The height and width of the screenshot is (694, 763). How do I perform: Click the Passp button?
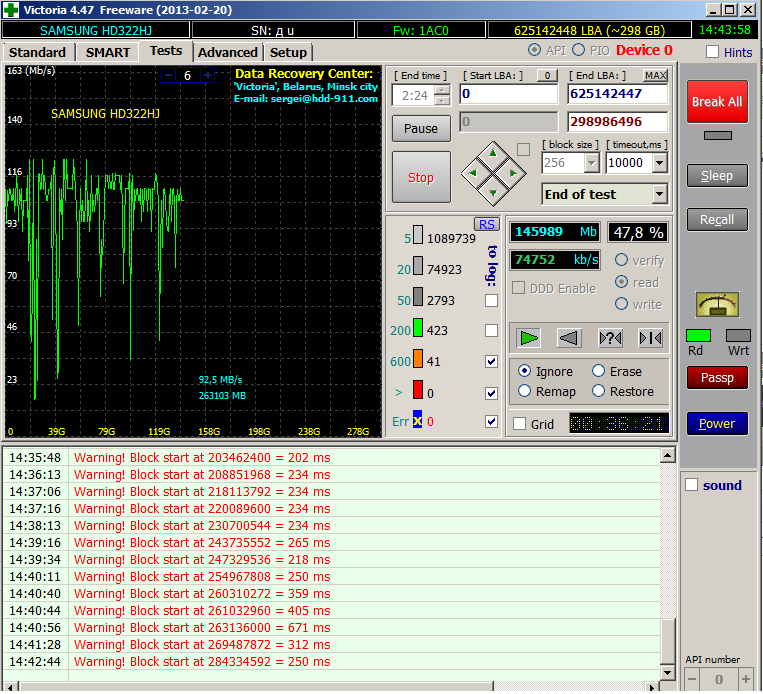tap(717, 378)
